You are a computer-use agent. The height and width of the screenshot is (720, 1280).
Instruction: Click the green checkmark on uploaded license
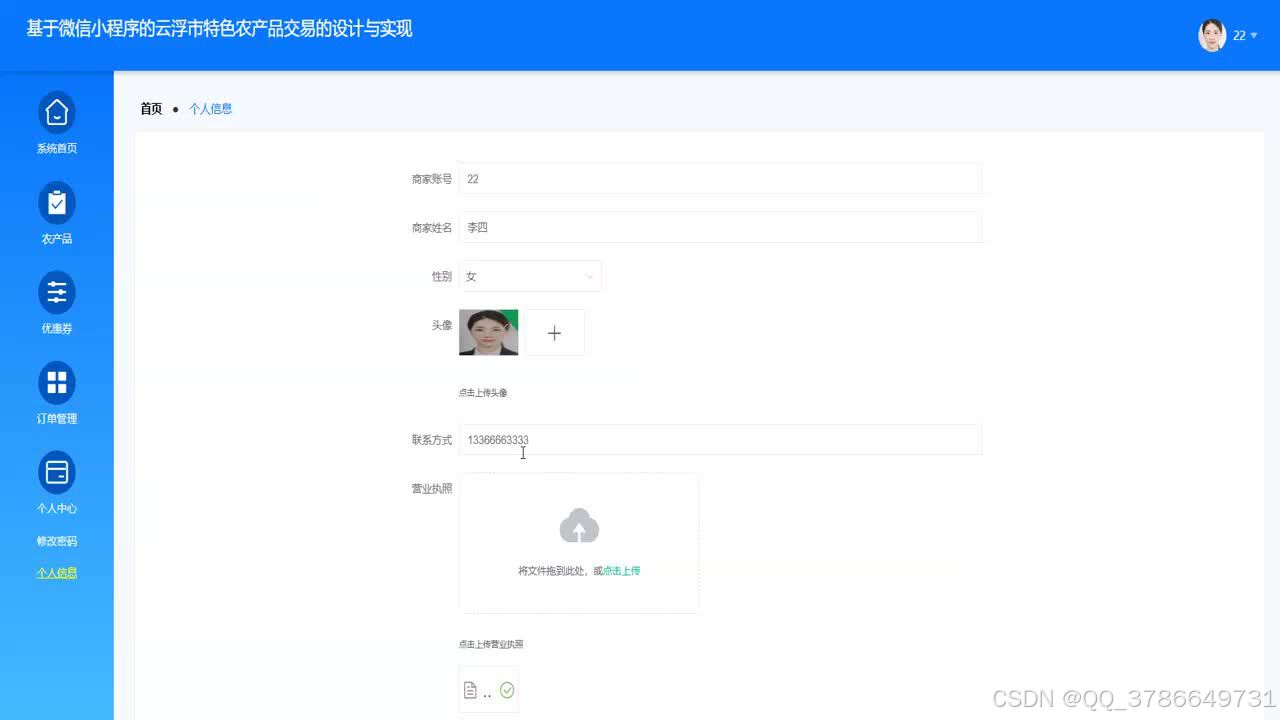coord(506,689)
